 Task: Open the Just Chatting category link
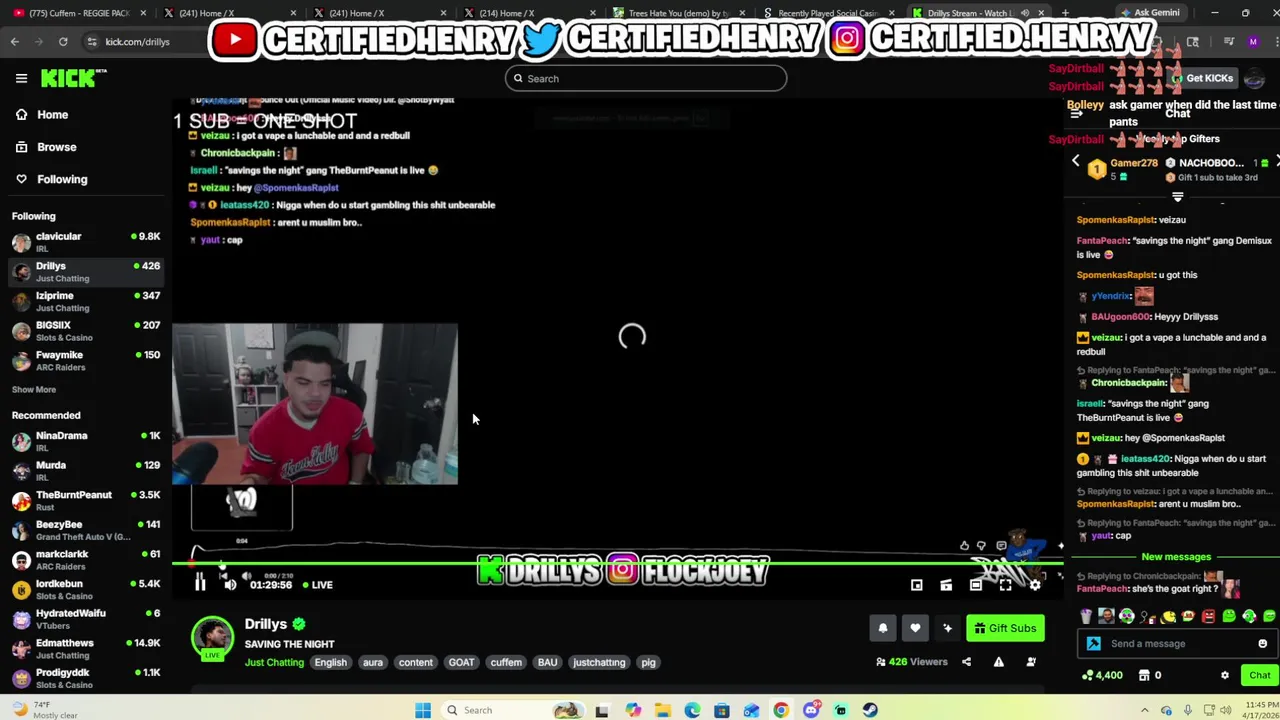274,662
